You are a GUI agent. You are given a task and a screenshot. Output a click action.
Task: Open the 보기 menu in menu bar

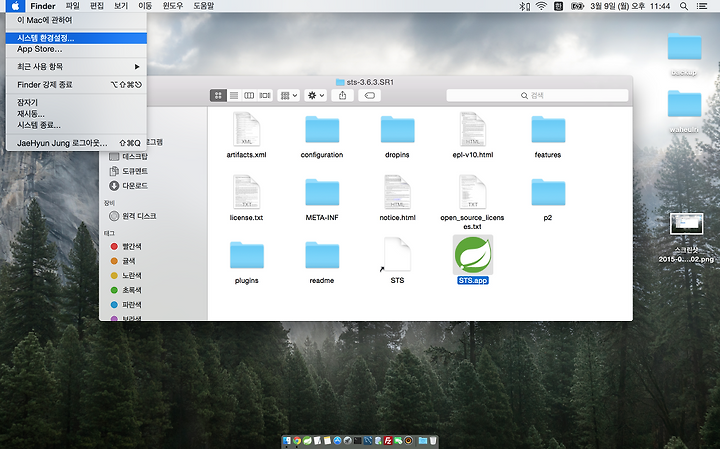[x=121, y=6]
